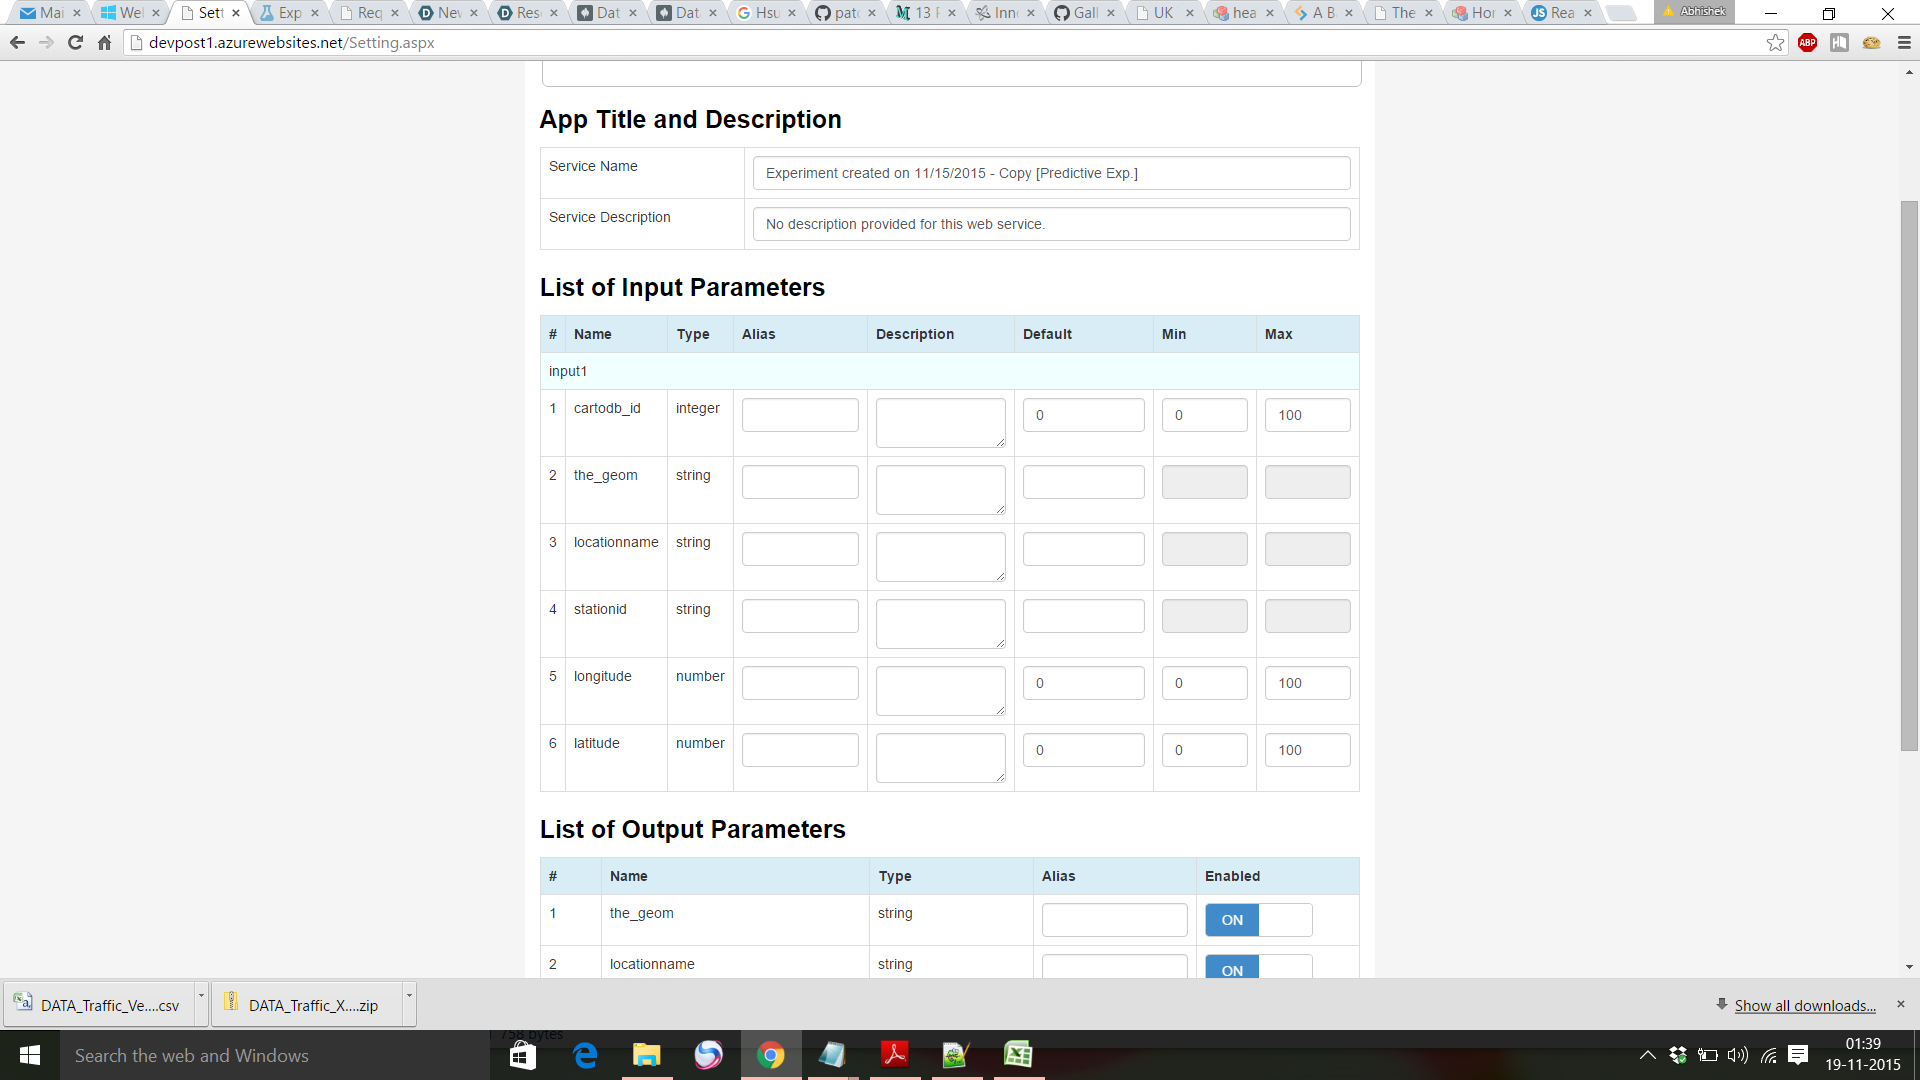Click the Adblock Plus extension icon
Screen dimensions: 1920x1080
click(1807, 43)
